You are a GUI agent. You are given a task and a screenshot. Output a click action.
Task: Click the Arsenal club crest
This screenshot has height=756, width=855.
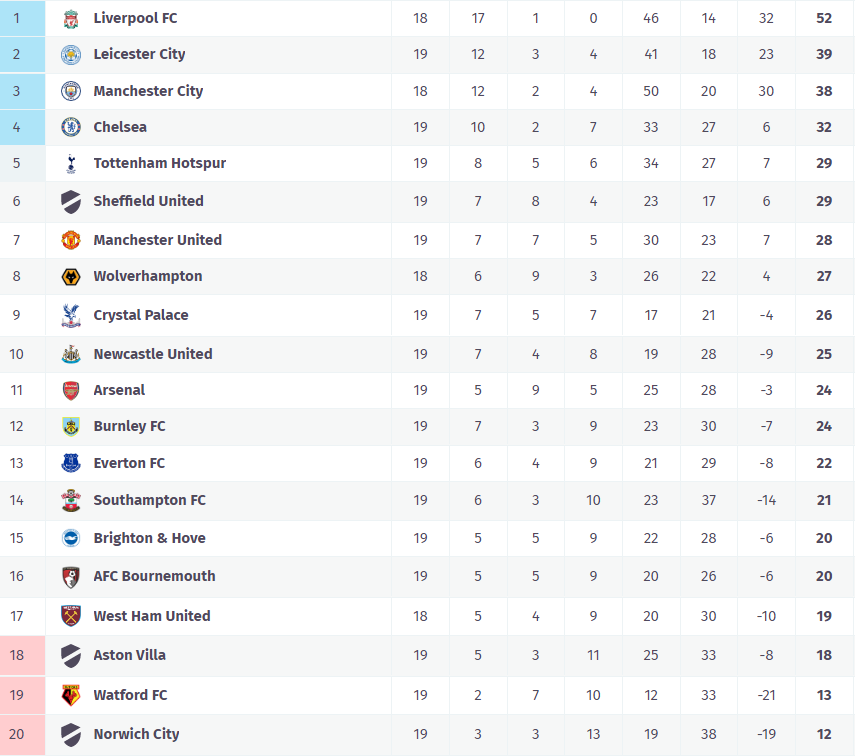[x=71, y=390]
